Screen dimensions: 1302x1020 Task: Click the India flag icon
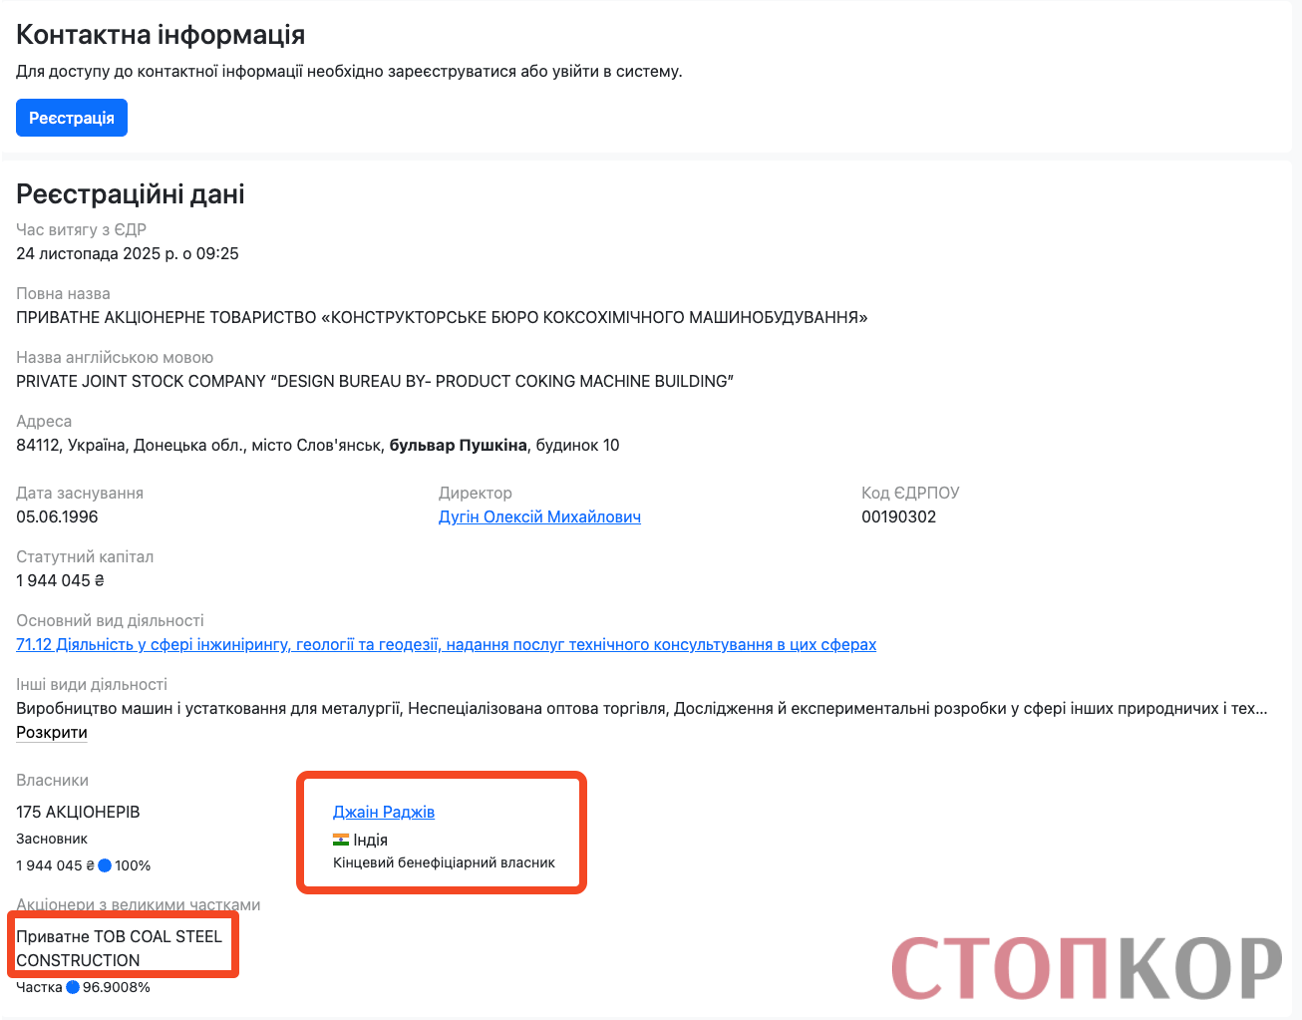pos(342,840)
